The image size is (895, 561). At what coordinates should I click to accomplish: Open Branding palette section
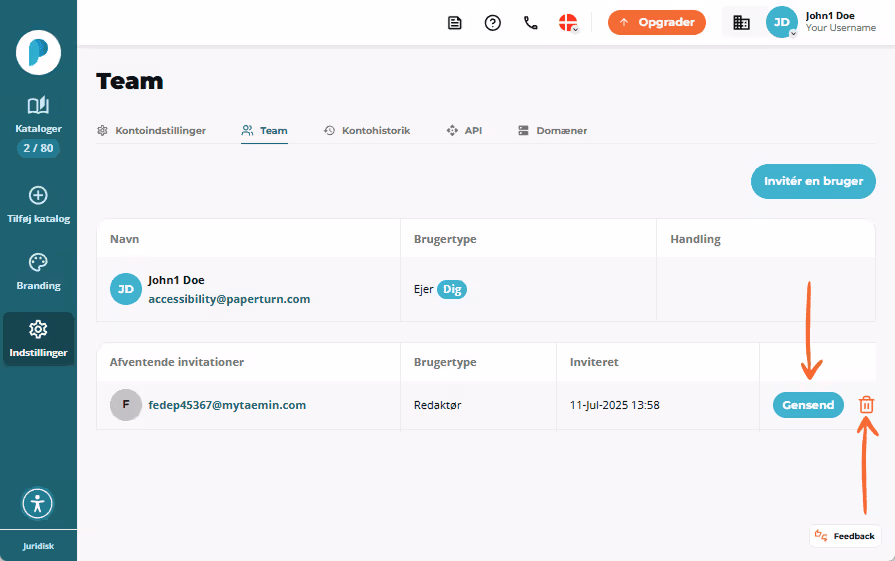38,272
